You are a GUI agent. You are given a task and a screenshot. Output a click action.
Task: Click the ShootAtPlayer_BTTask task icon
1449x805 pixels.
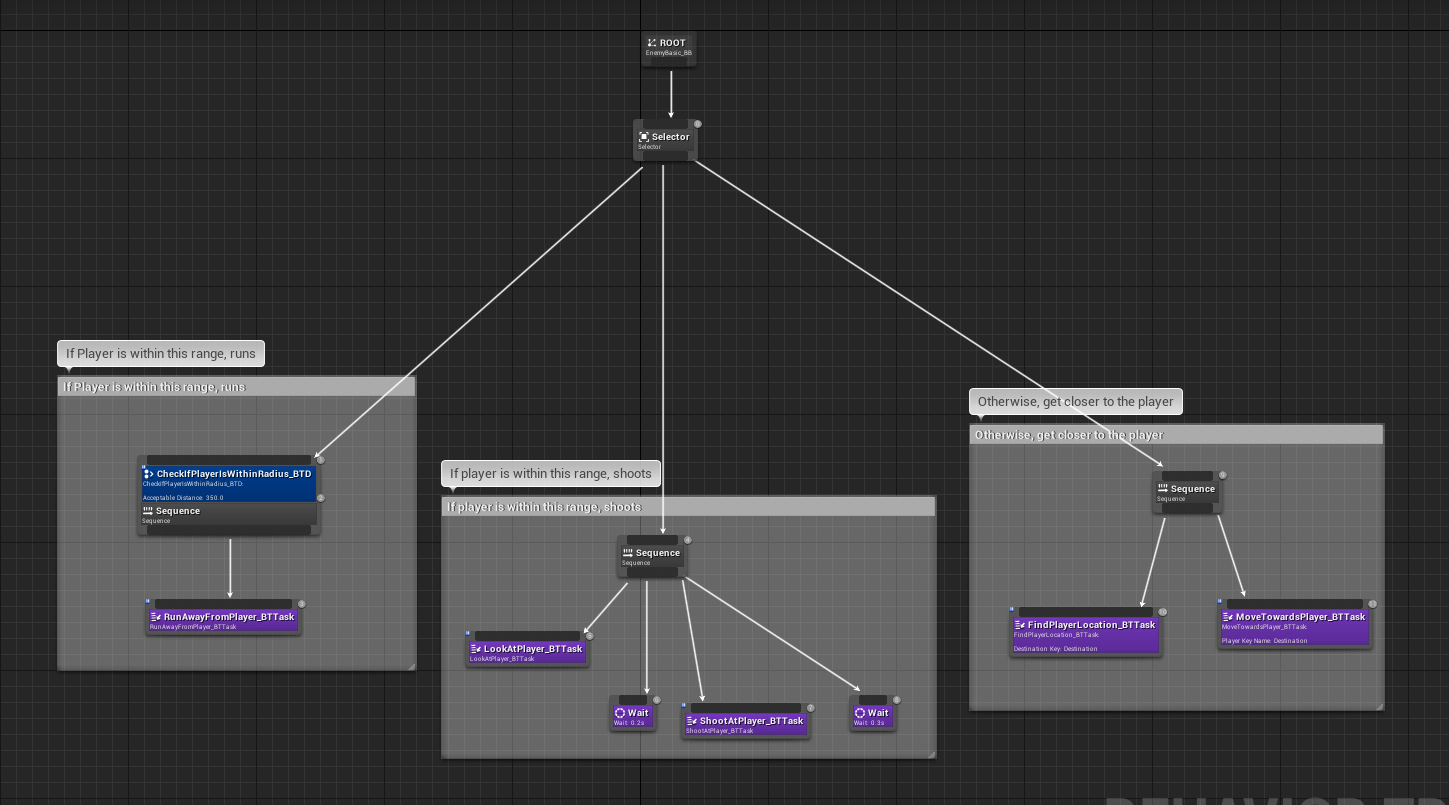point(692,721)
